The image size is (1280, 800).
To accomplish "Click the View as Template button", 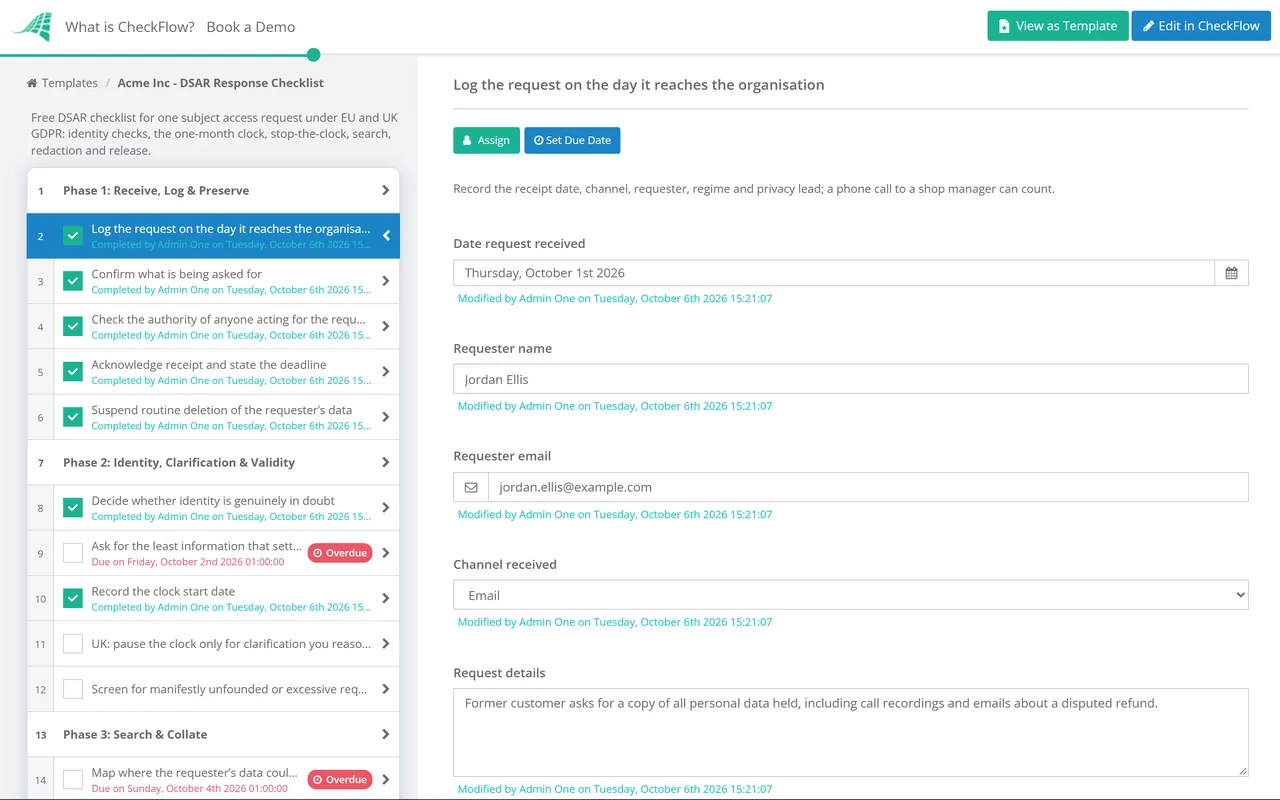I will 1058,26.
